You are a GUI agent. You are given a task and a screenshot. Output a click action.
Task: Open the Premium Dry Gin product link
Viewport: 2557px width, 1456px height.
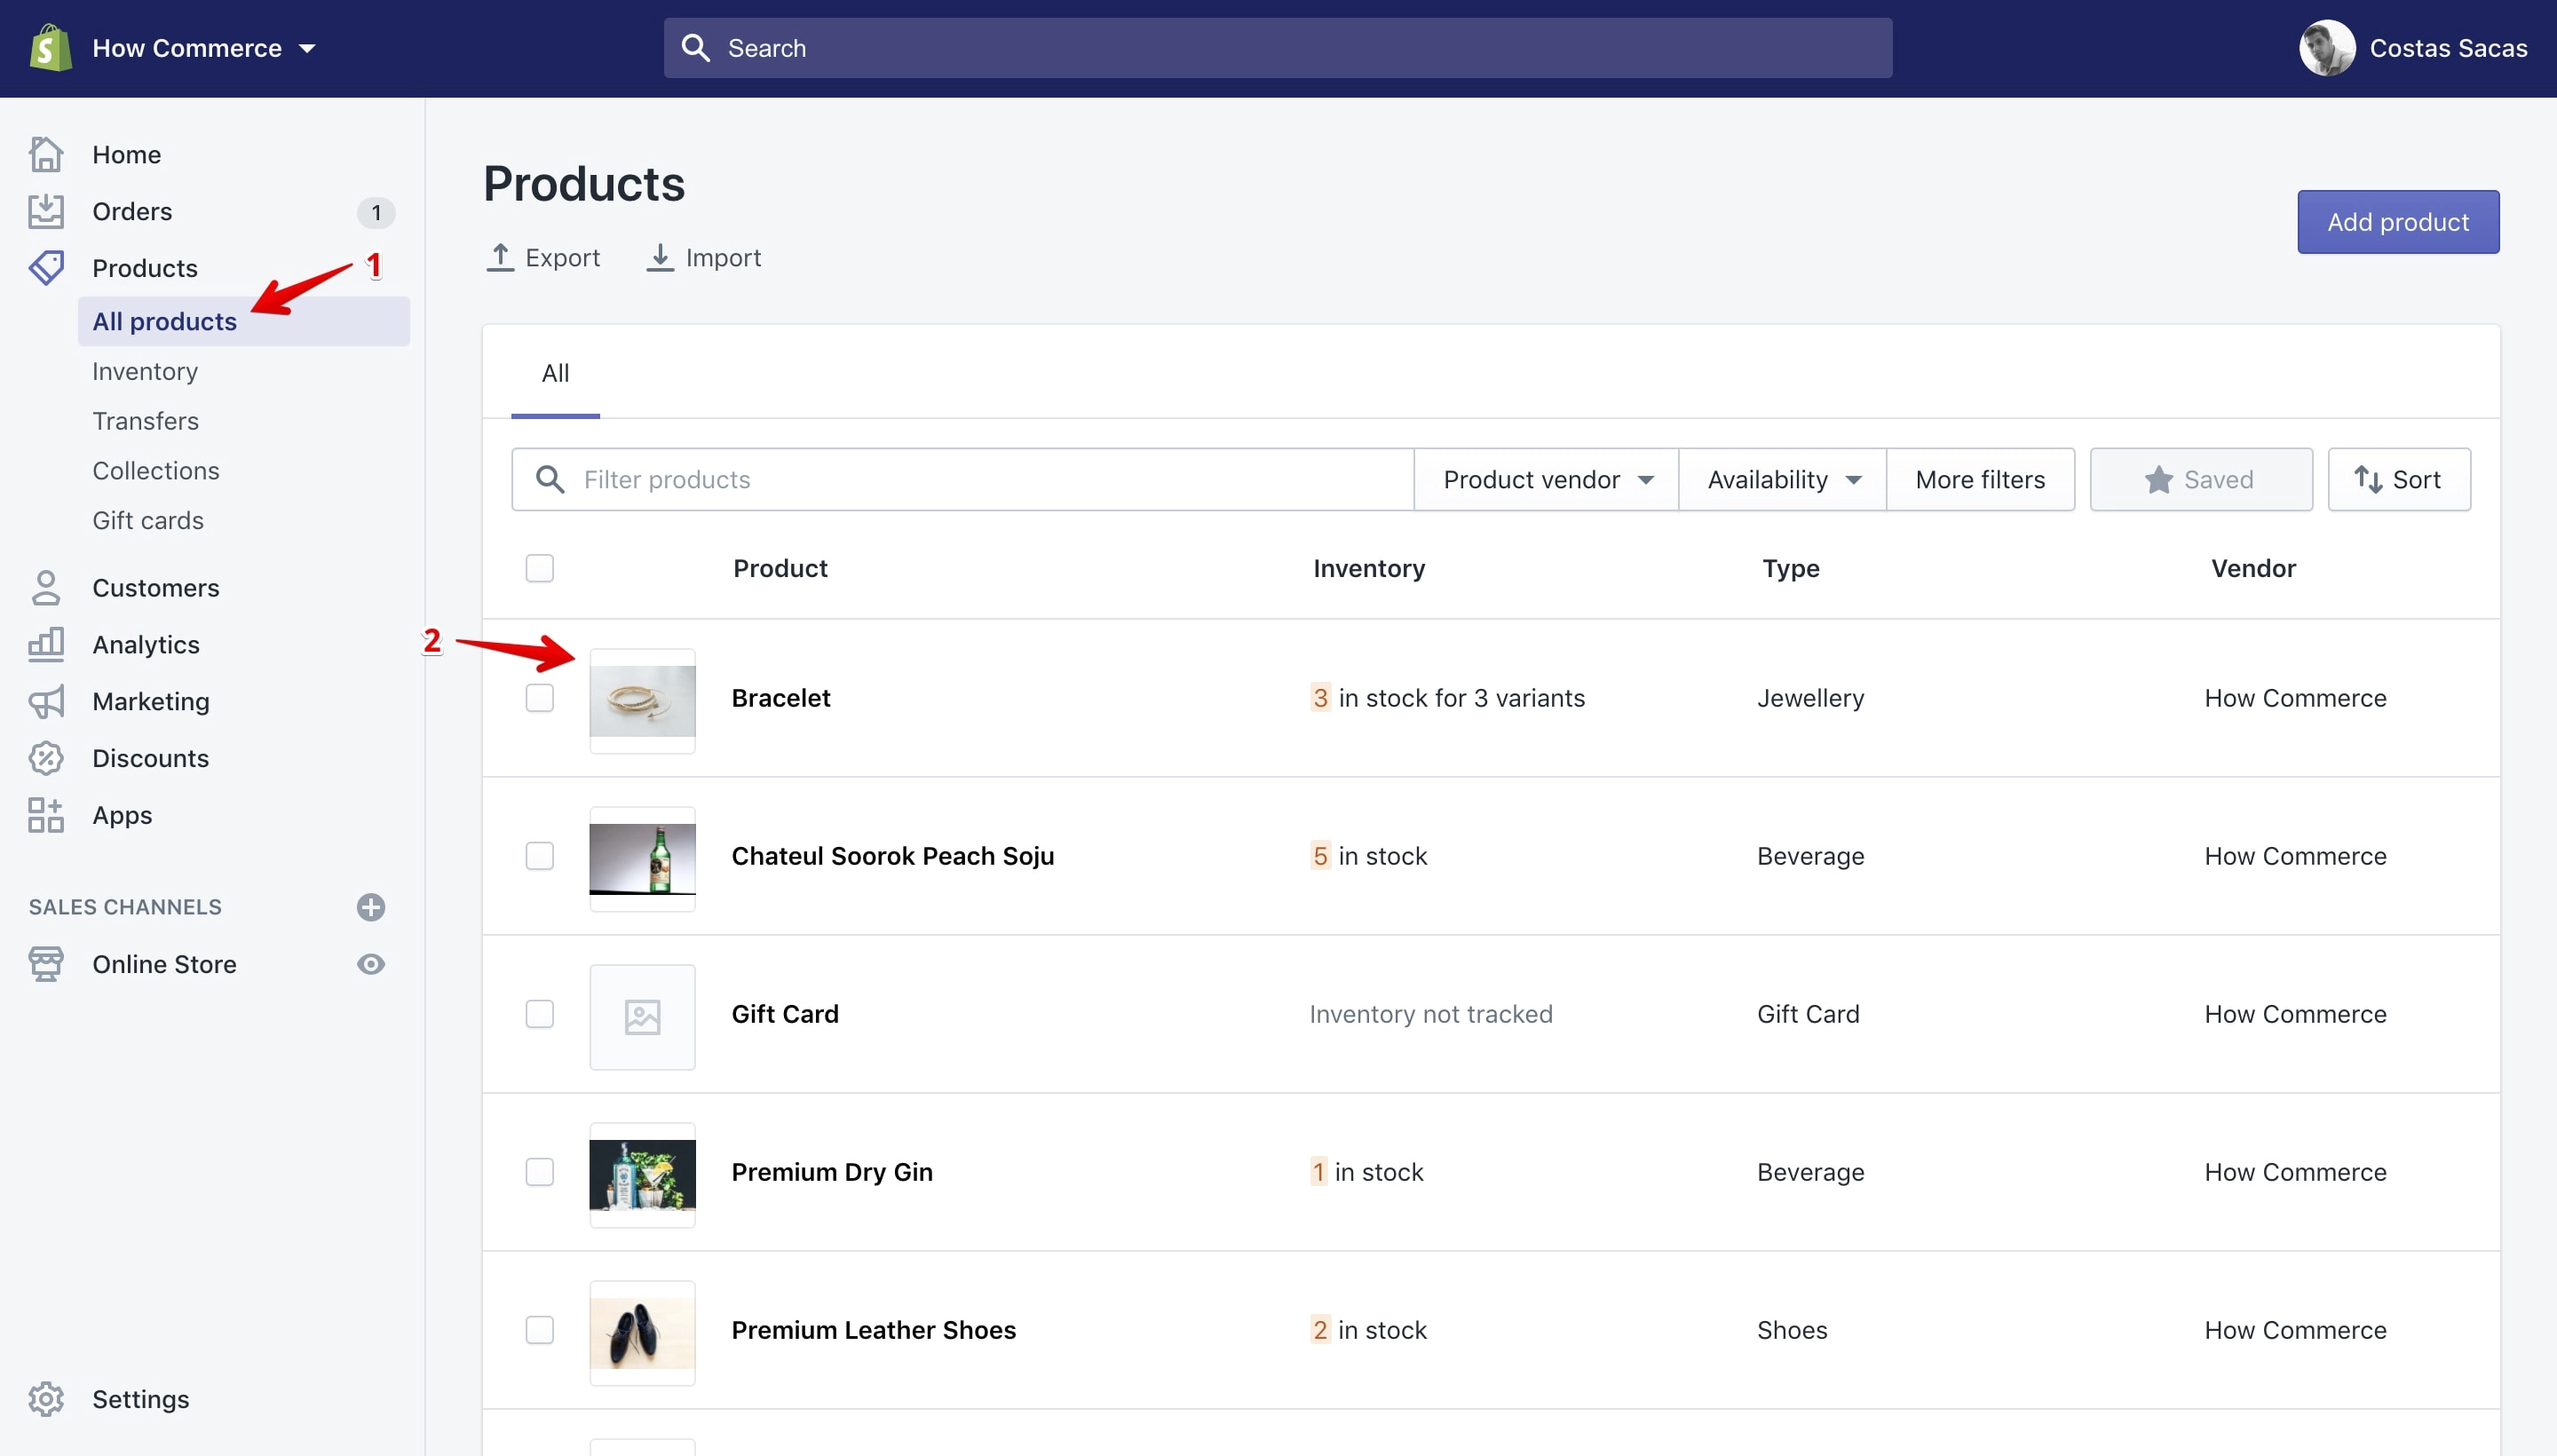point(832,1172)
